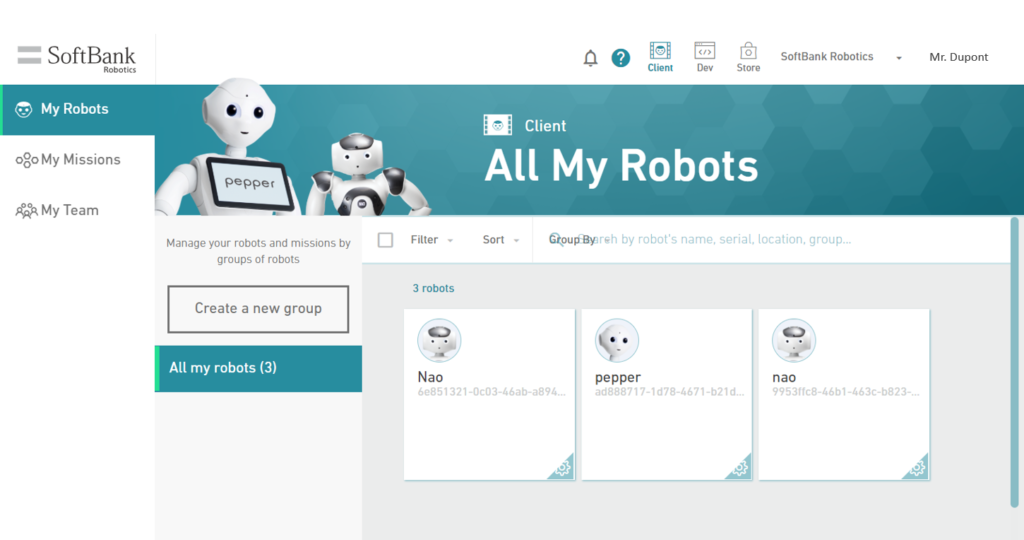Select My Robots in sidebar

tap(74, 109)
